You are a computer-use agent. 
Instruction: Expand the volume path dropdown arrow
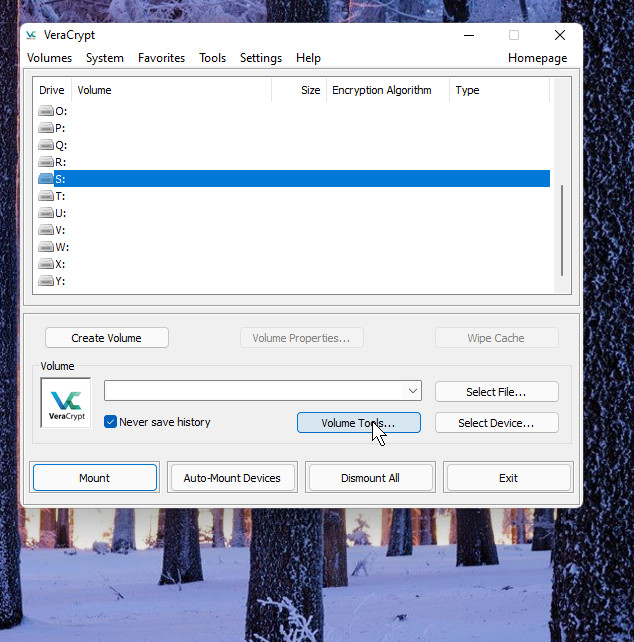point(413,391)
